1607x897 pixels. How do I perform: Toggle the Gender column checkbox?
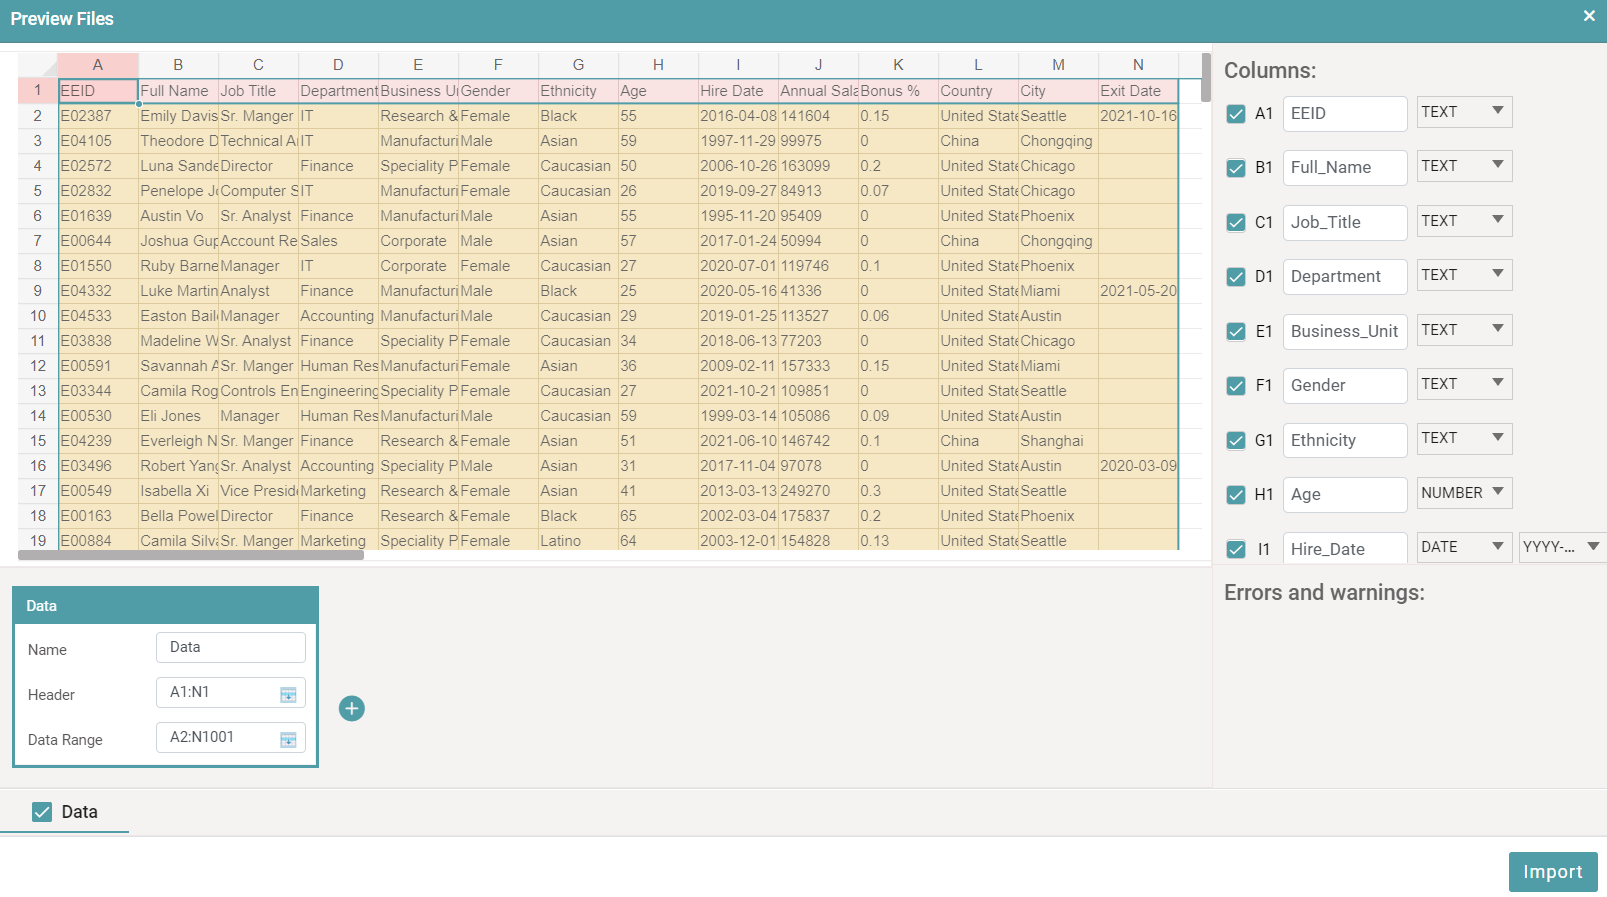[x=1236, y=386]
